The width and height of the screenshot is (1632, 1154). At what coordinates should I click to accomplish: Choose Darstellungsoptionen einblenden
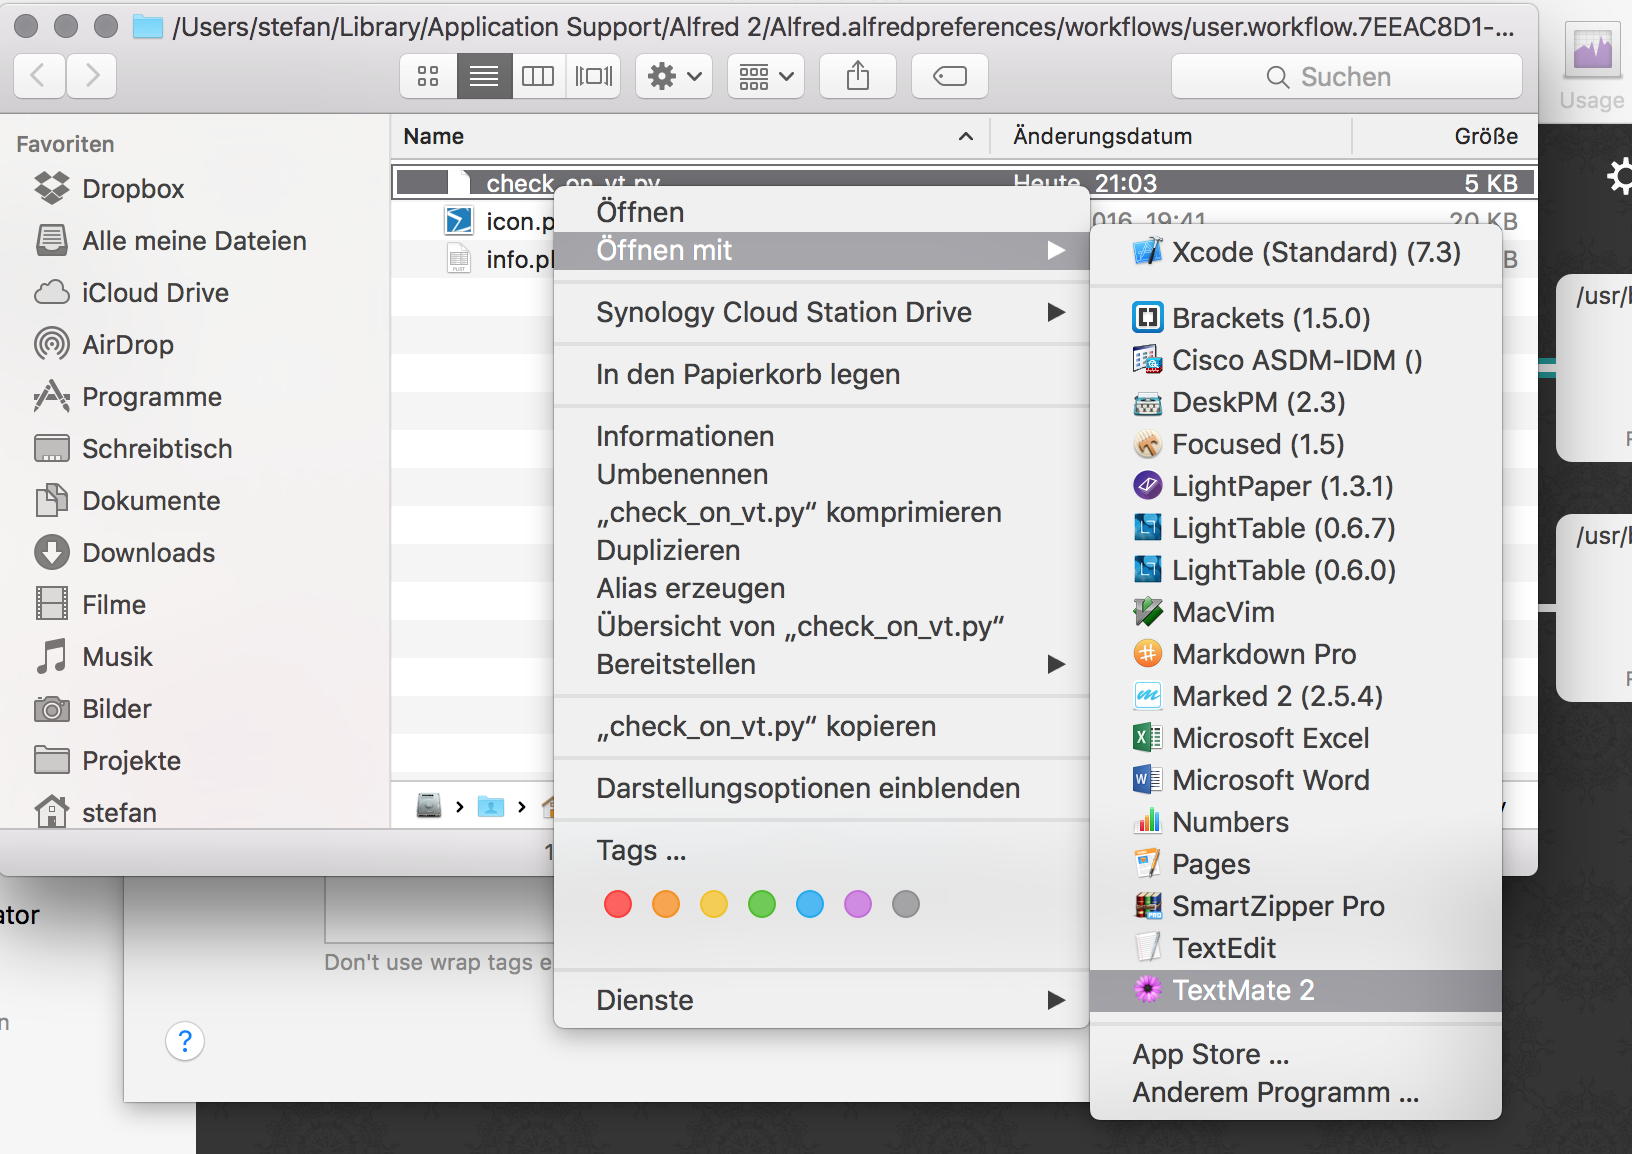[x=821, y=788]
